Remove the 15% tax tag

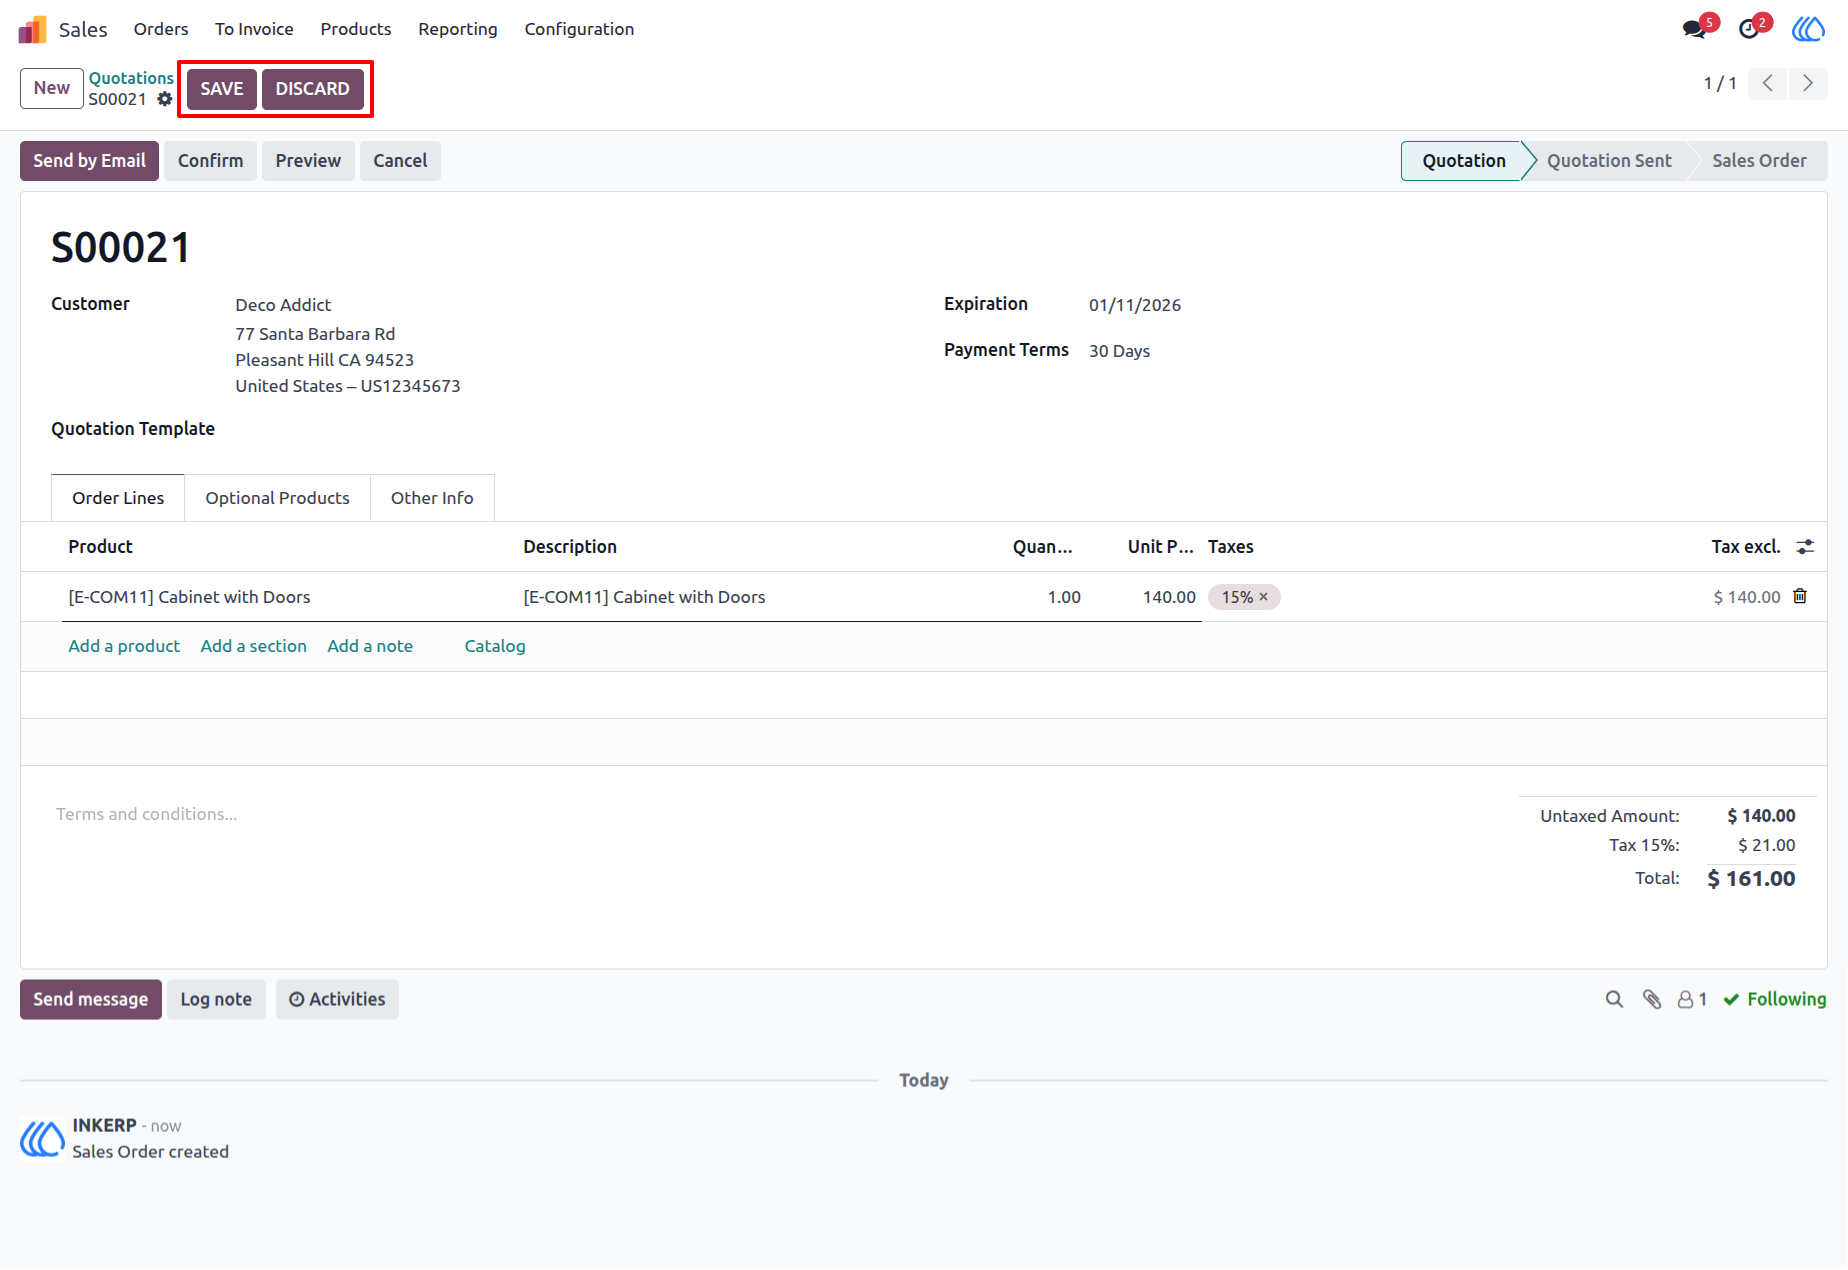(x=1263, y=597)
